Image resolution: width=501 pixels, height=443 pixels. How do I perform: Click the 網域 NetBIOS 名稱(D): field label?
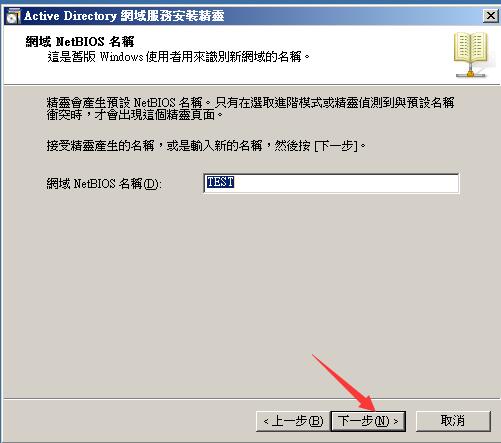click(x=104, y=184)
